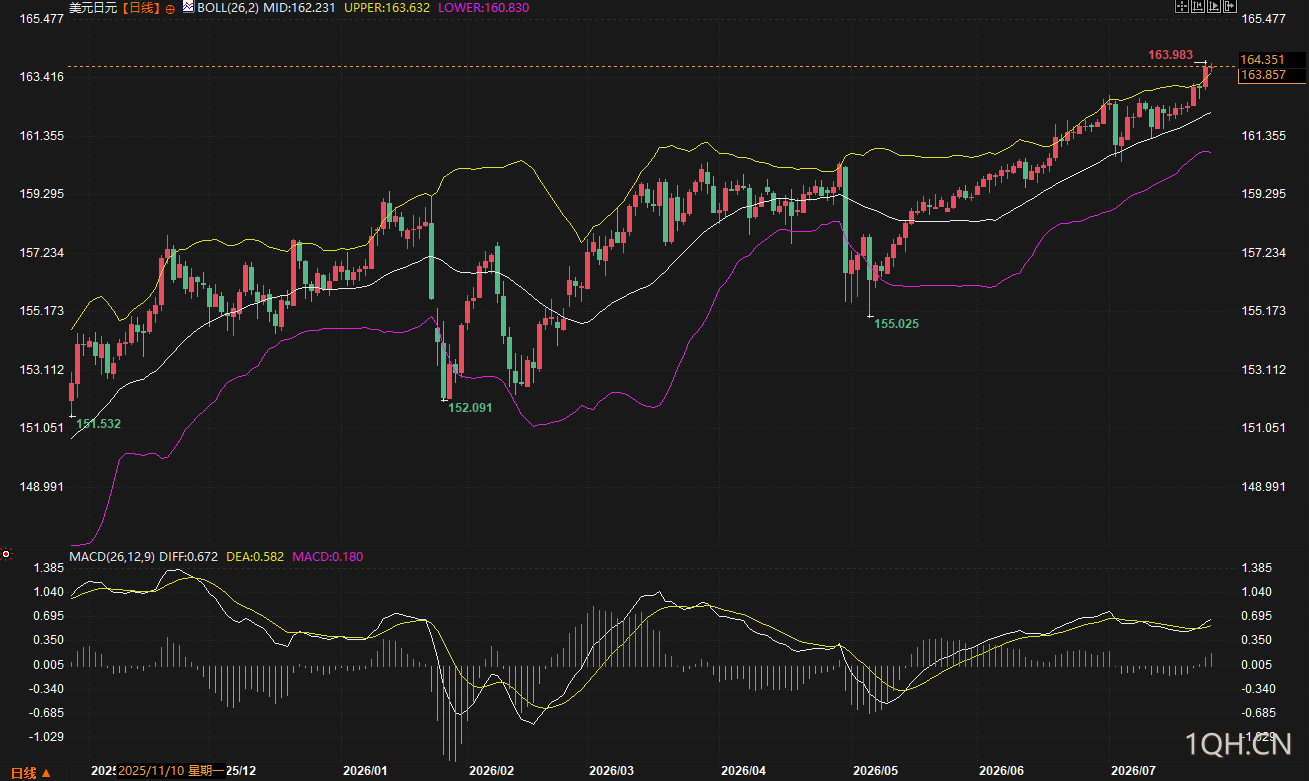Viewport: 1309px width, 781px height.
Task: Click the orange circled-plus icon beside 日线
Action: 170,8
